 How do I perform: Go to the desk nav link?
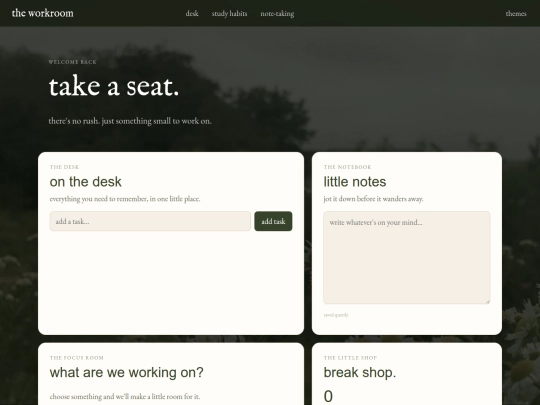[x=192, y=13]
